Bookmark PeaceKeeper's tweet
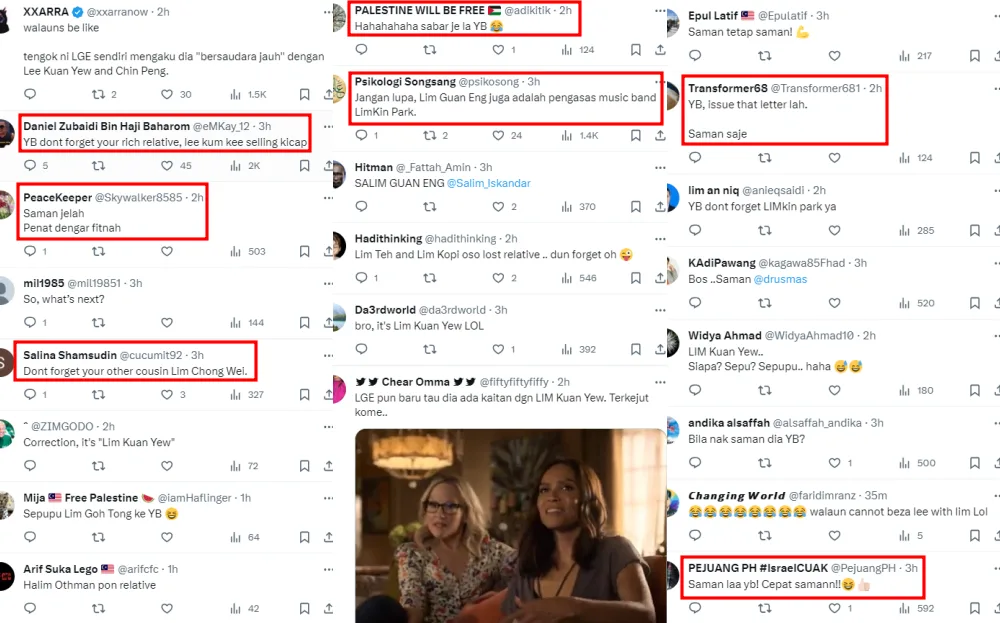This screenshot has width=1000, height=623. (x=304, y=252)
